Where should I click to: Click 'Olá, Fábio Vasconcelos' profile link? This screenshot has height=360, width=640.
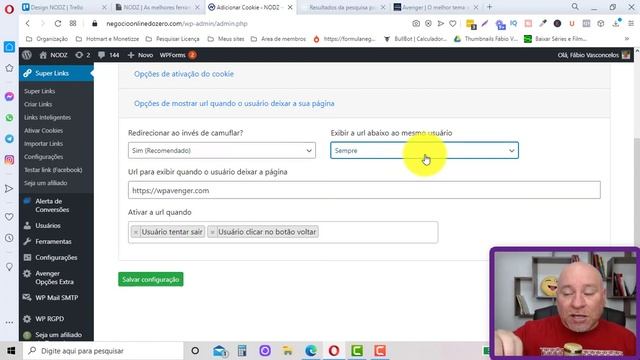pyautogui.click(x=593, y=55)
